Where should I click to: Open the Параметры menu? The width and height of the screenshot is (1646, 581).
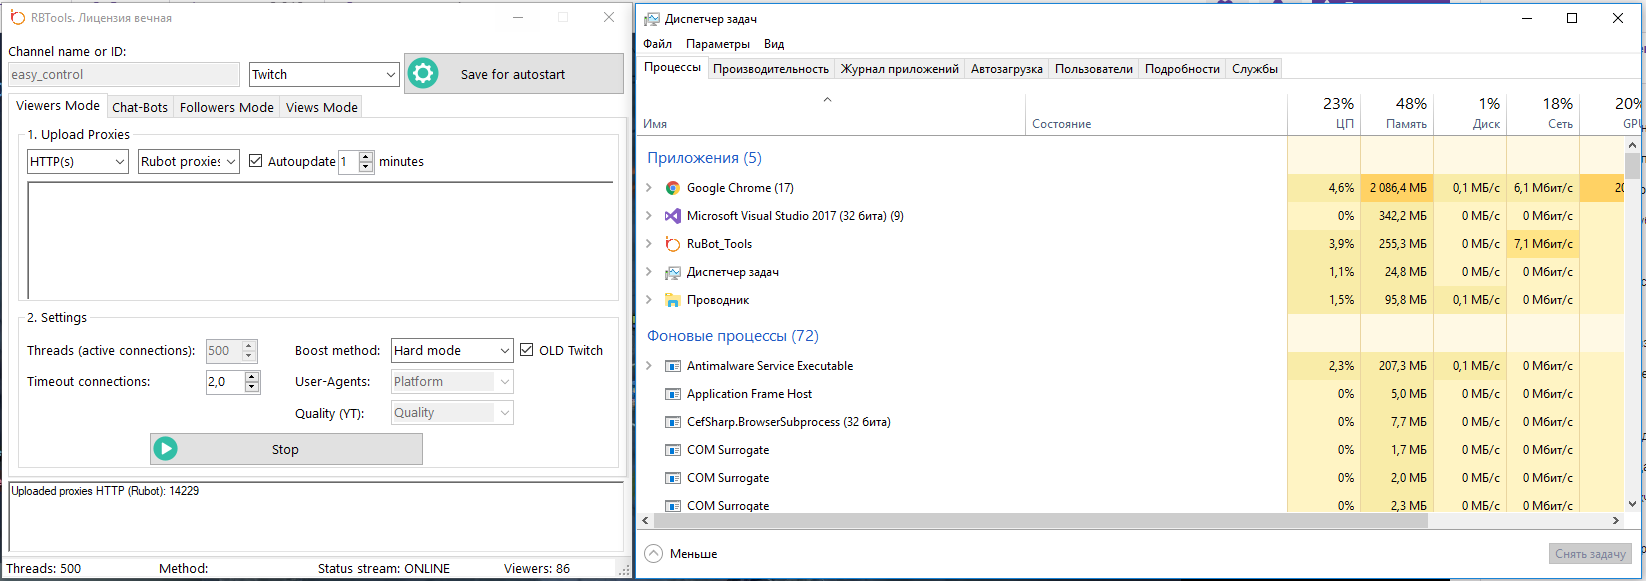point(717,44)
